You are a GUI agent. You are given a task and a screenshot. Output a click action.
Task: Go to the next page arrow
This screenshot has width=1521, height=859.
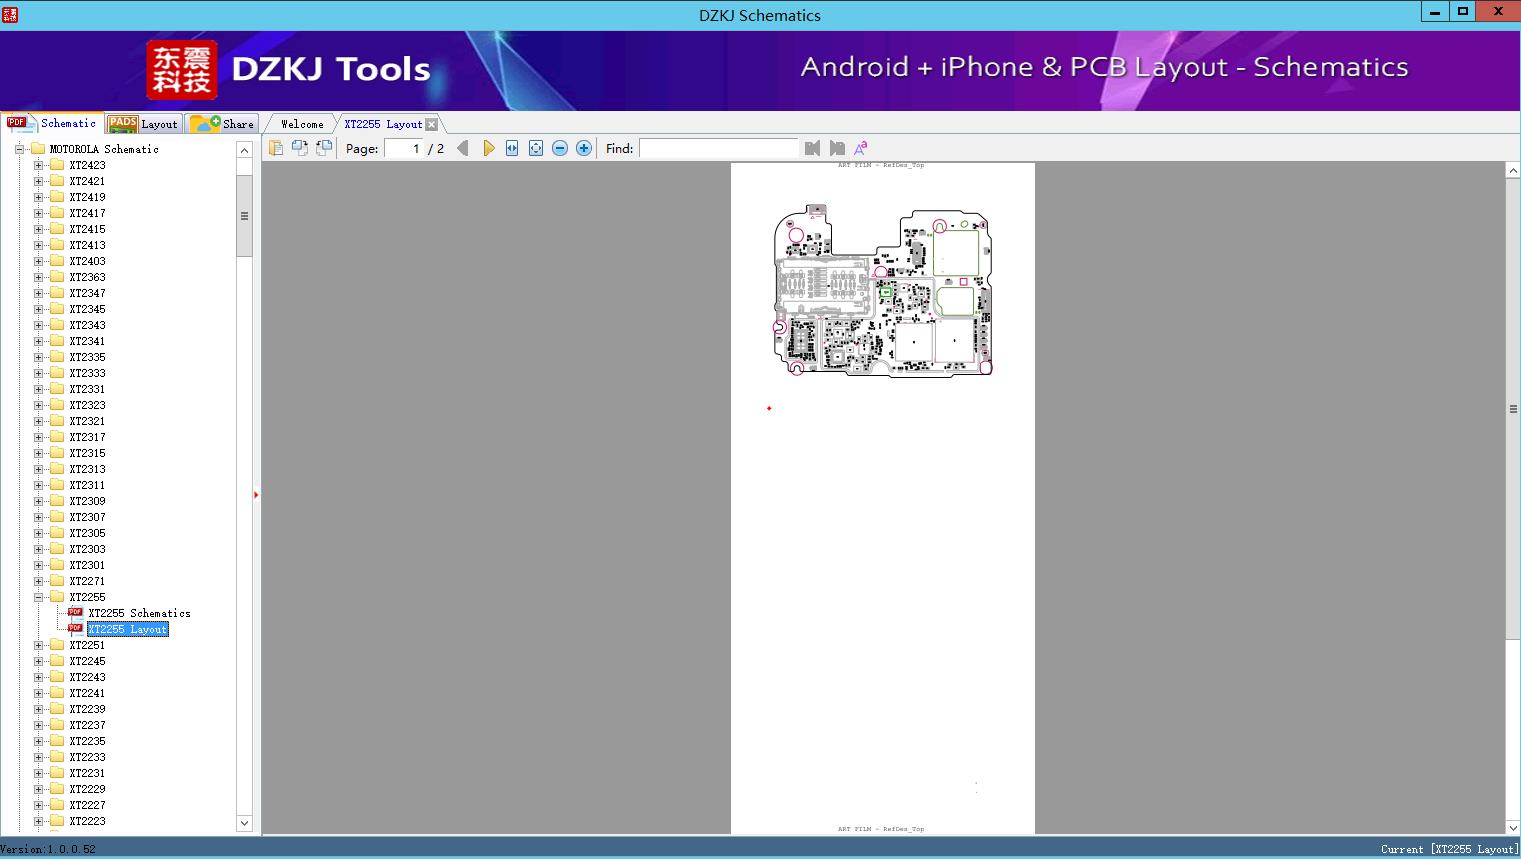tap(488, 148)
